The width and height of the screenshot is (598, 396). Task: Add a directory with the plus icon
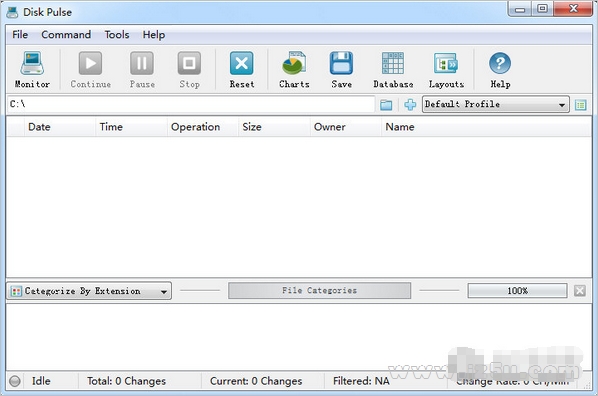point(410,105)
